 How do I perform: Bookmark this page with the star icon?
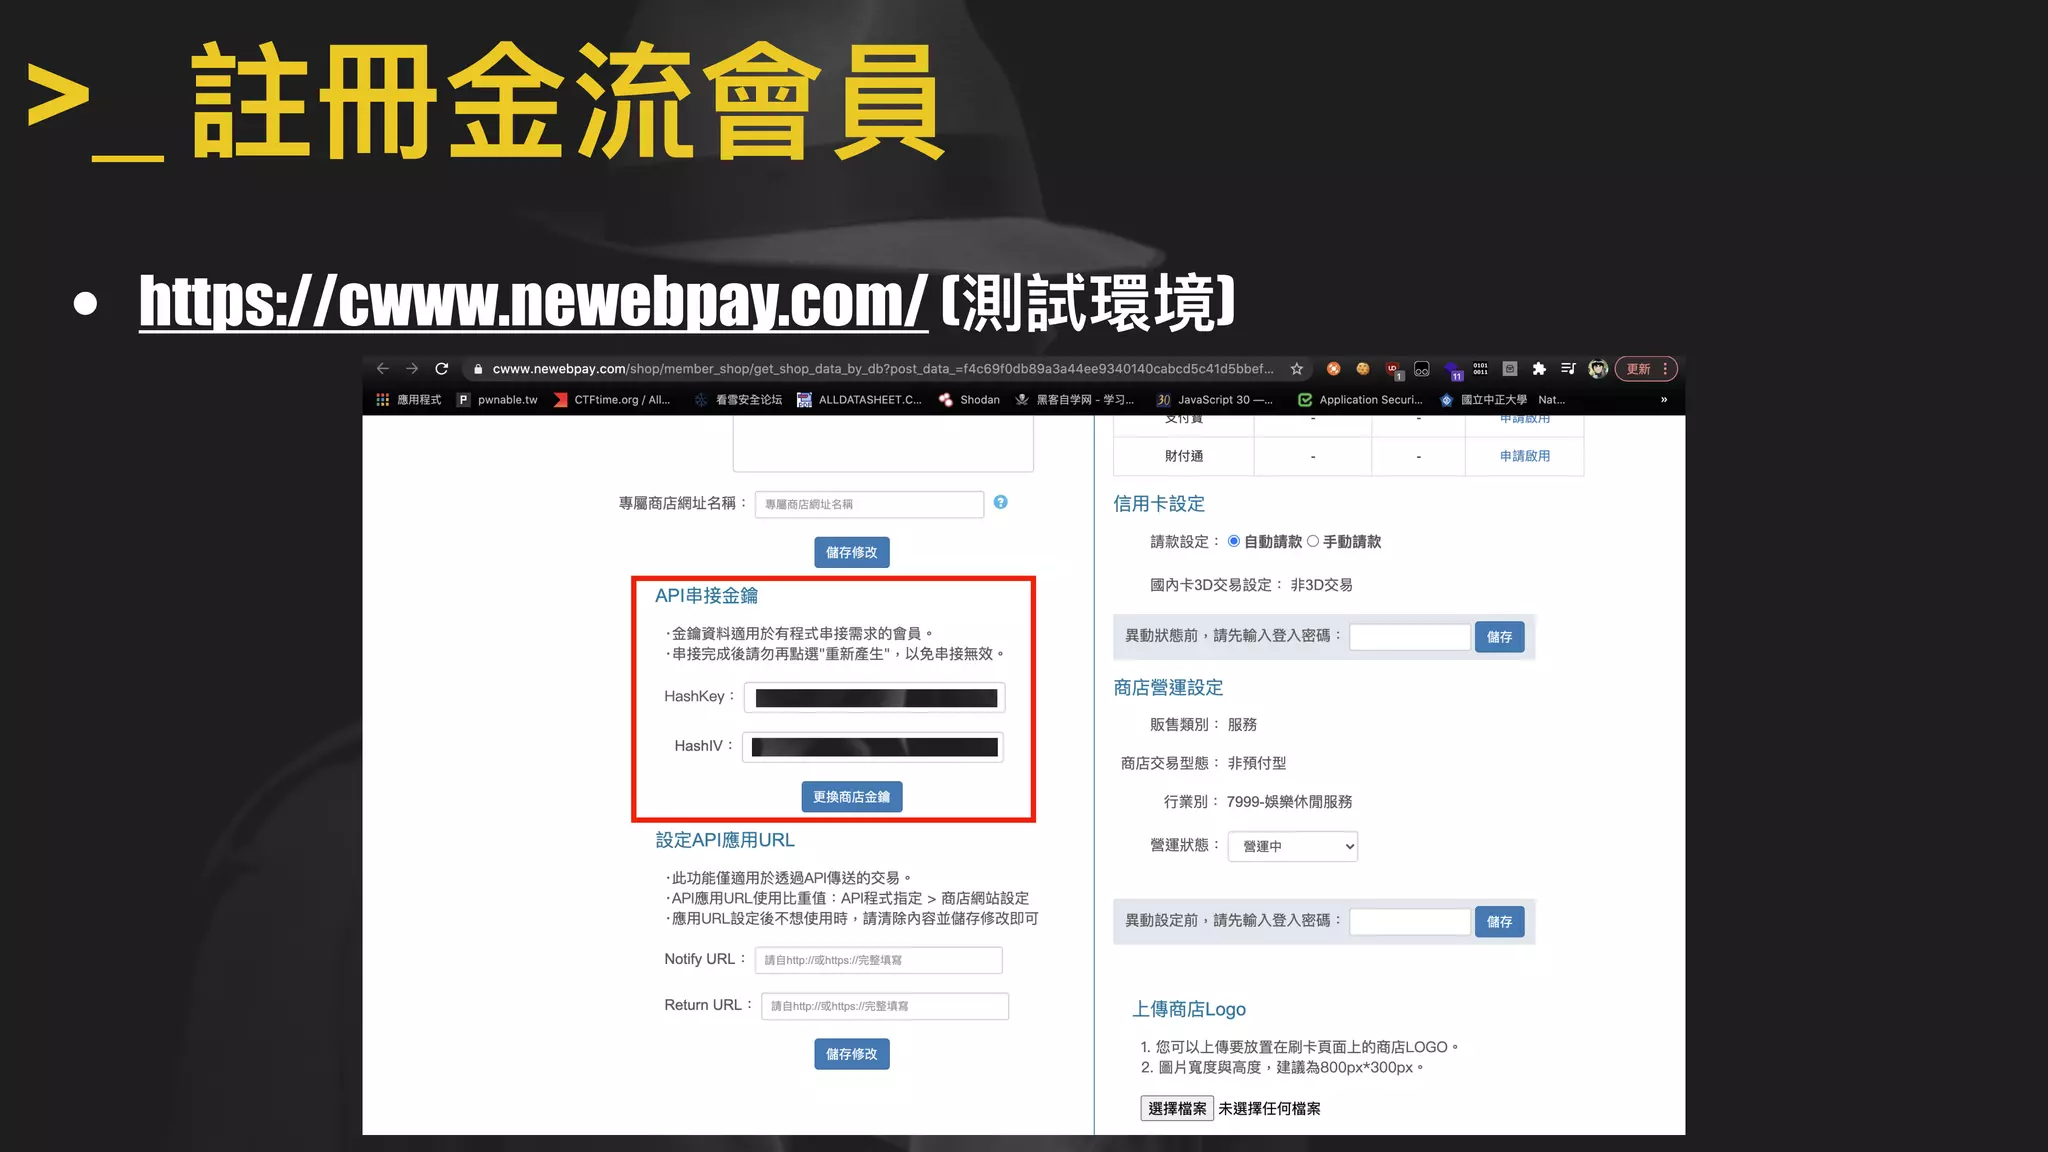click(x=1297, y=369)
